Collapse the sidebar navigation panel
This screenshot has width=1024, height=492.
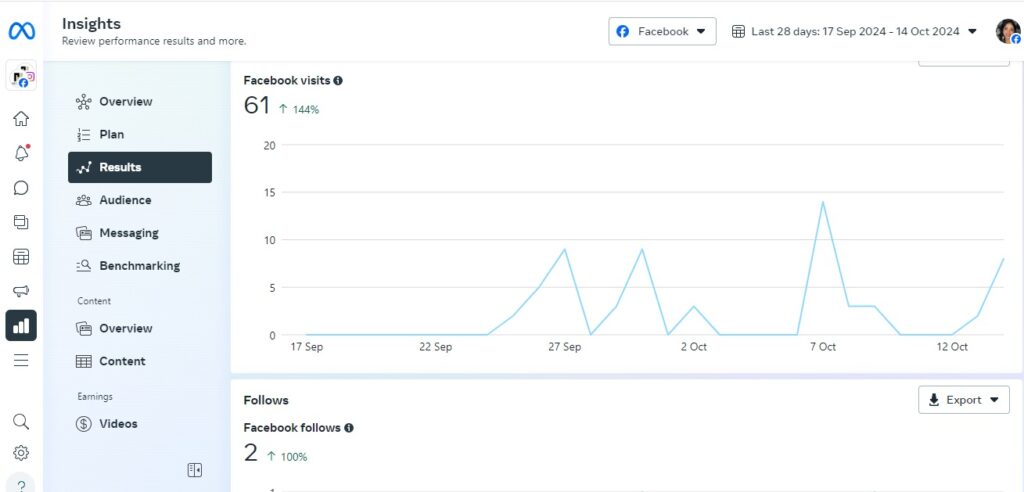195,470
